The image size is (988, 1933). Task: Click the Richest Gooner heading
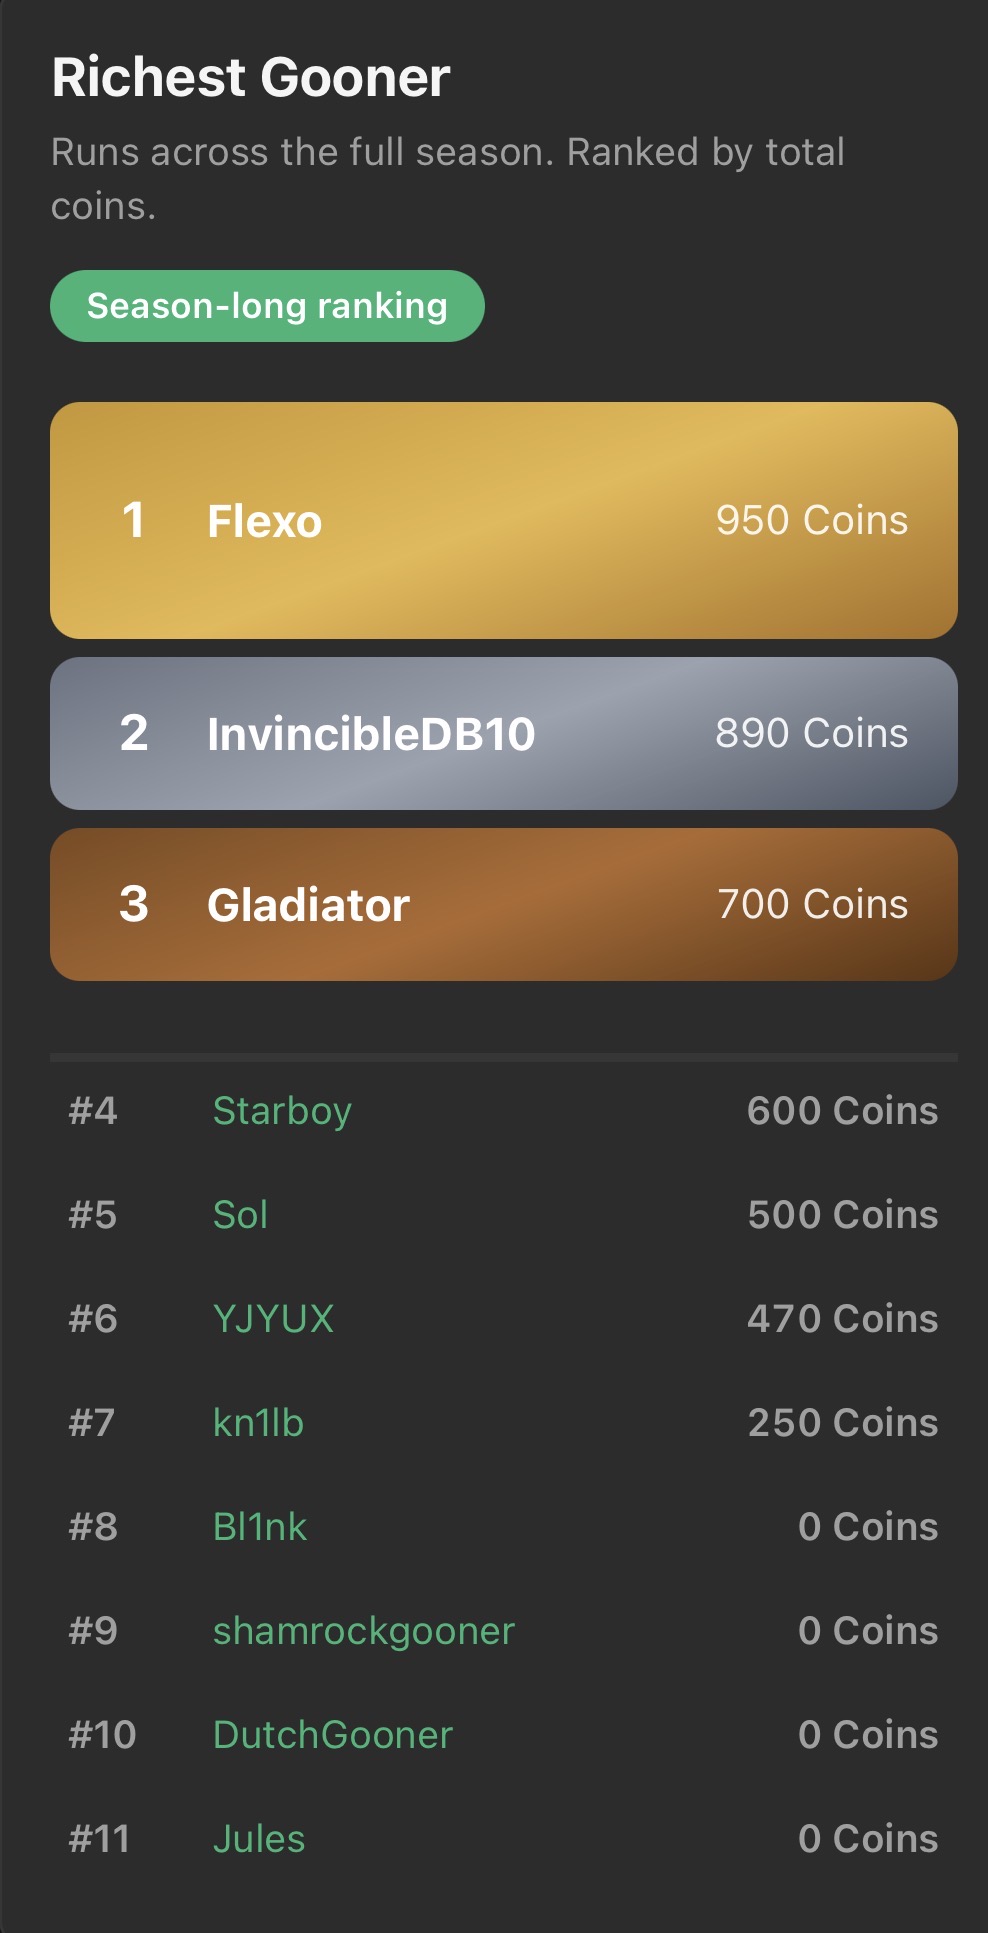click(251, 77)
